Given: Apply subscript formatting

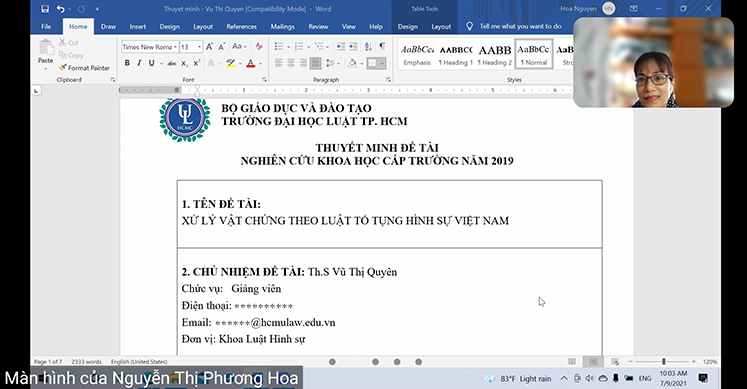Looking at the screenshot, I should click(184, 63).
